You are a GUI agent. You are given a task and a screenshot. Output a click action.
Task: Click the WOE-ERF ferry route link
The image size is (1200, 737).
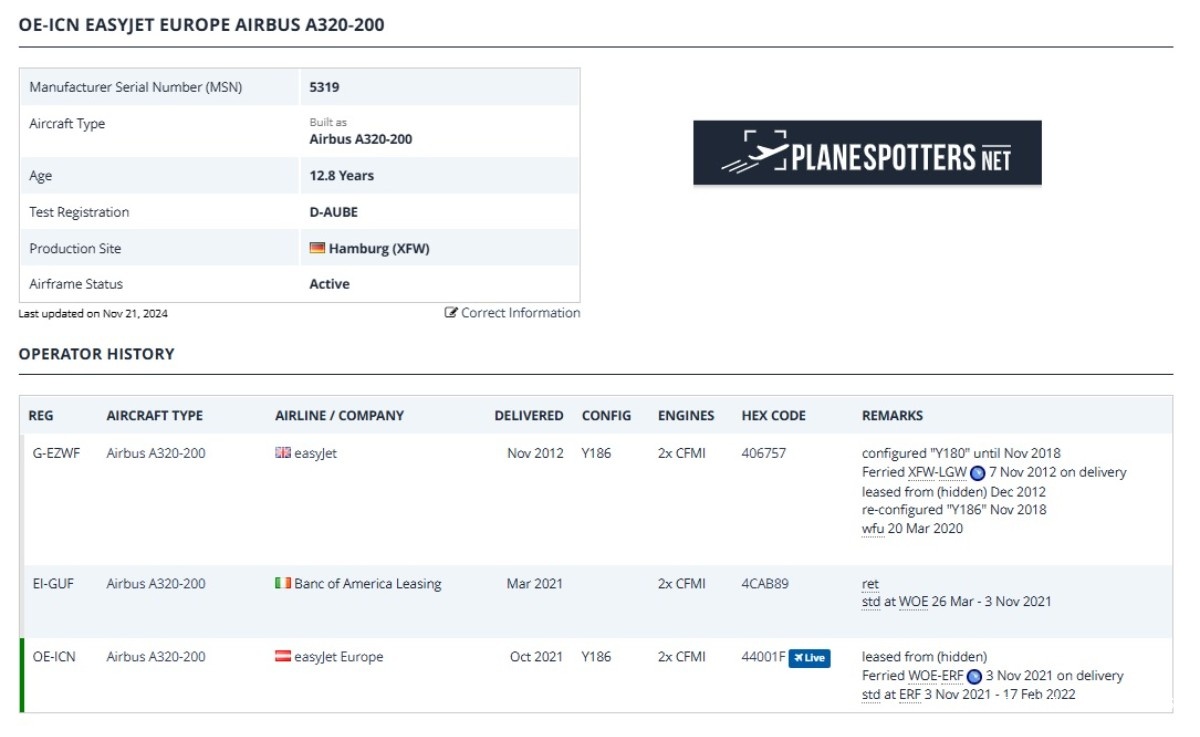(935, 676)
